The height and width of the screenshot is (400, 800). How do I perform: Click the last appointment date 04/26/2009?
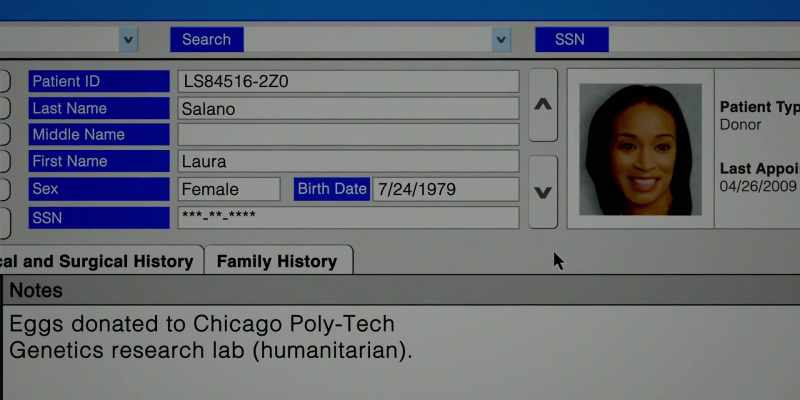(x=758, y=186)
